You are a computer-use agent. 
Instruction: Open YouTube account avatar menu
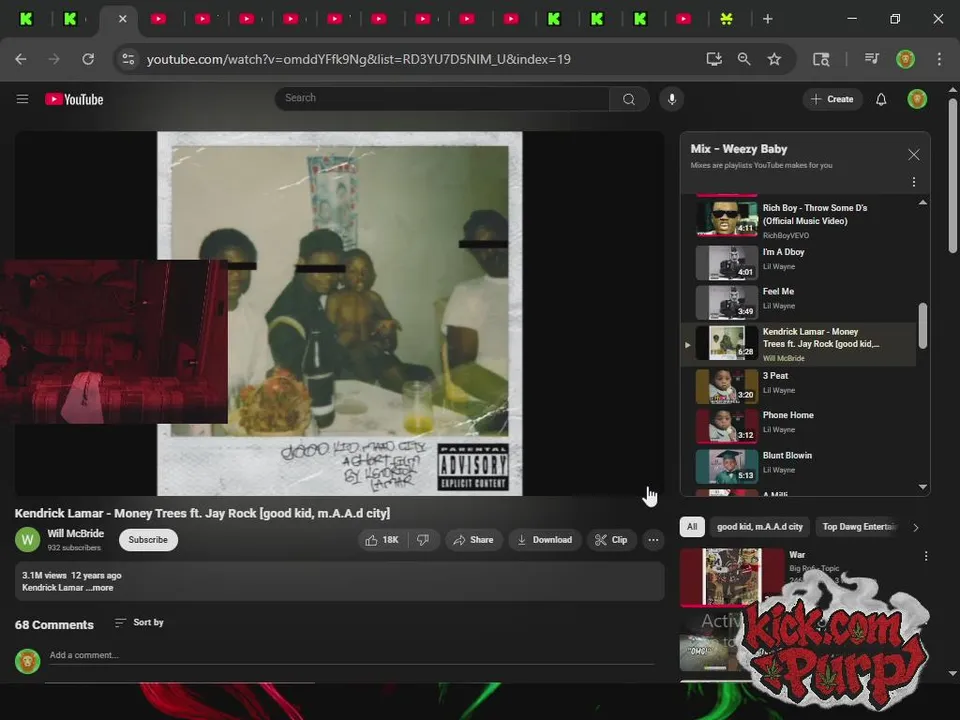917,99
